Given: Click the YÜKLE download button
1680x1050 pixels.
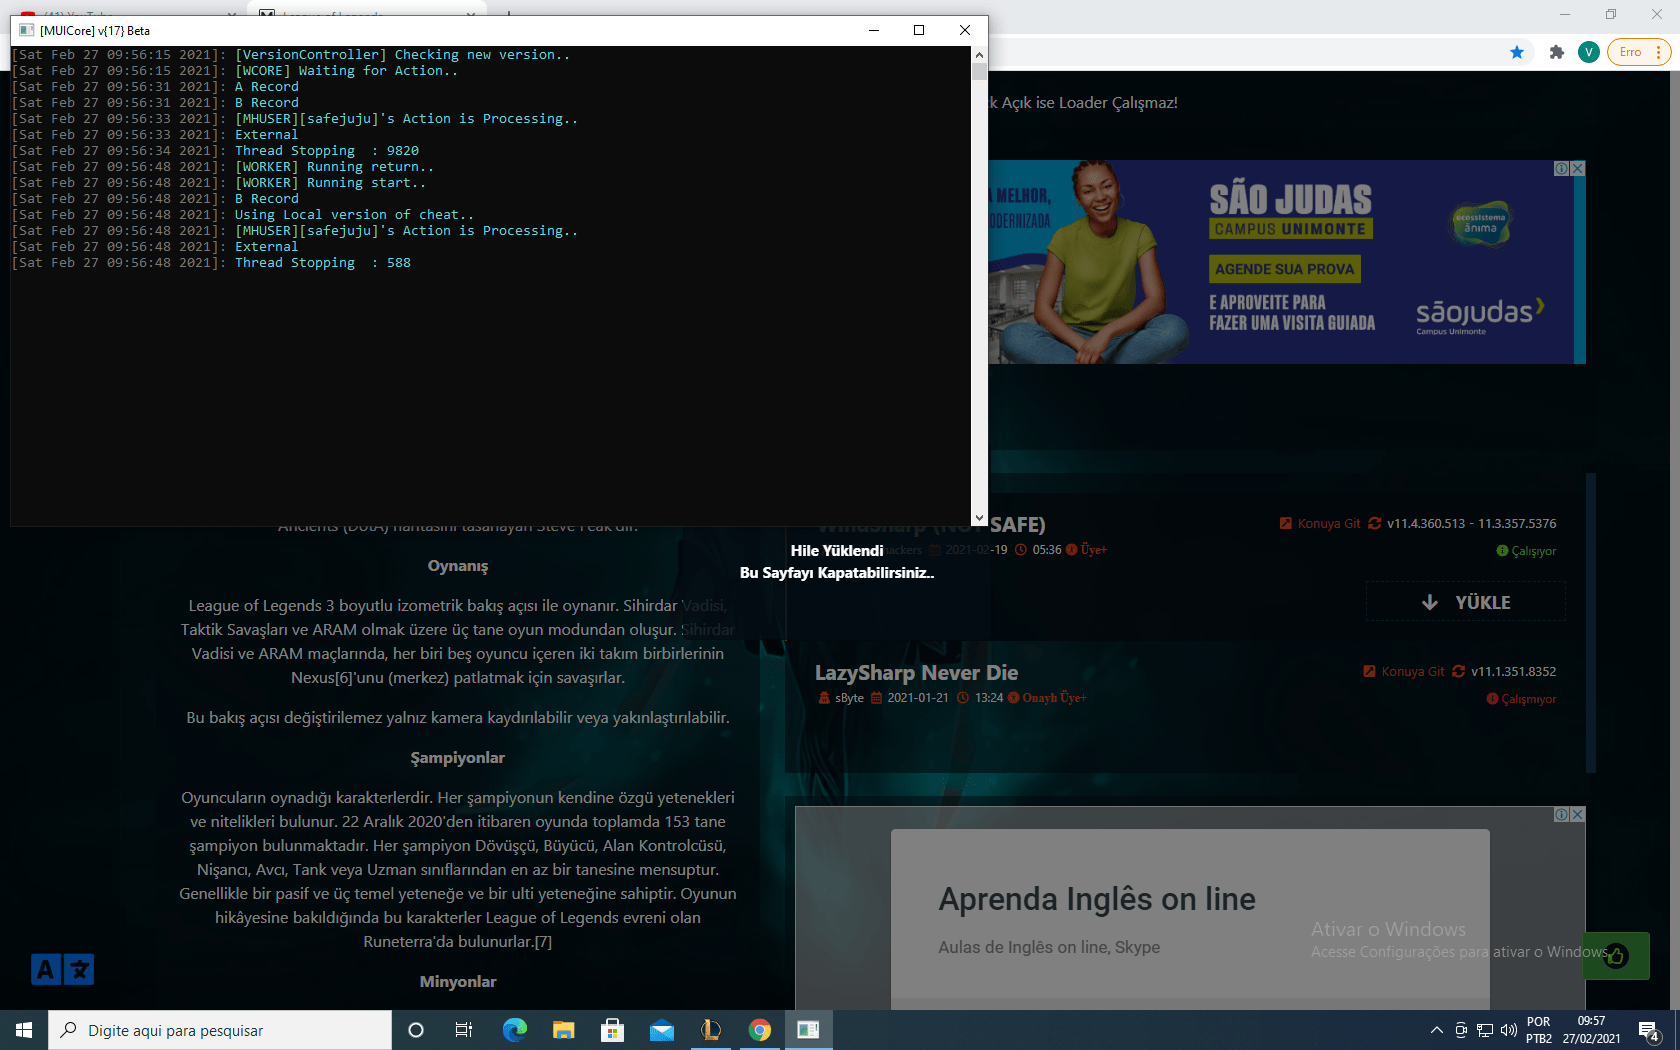Looking at the screenshot, I should (x=1466, y=602).
